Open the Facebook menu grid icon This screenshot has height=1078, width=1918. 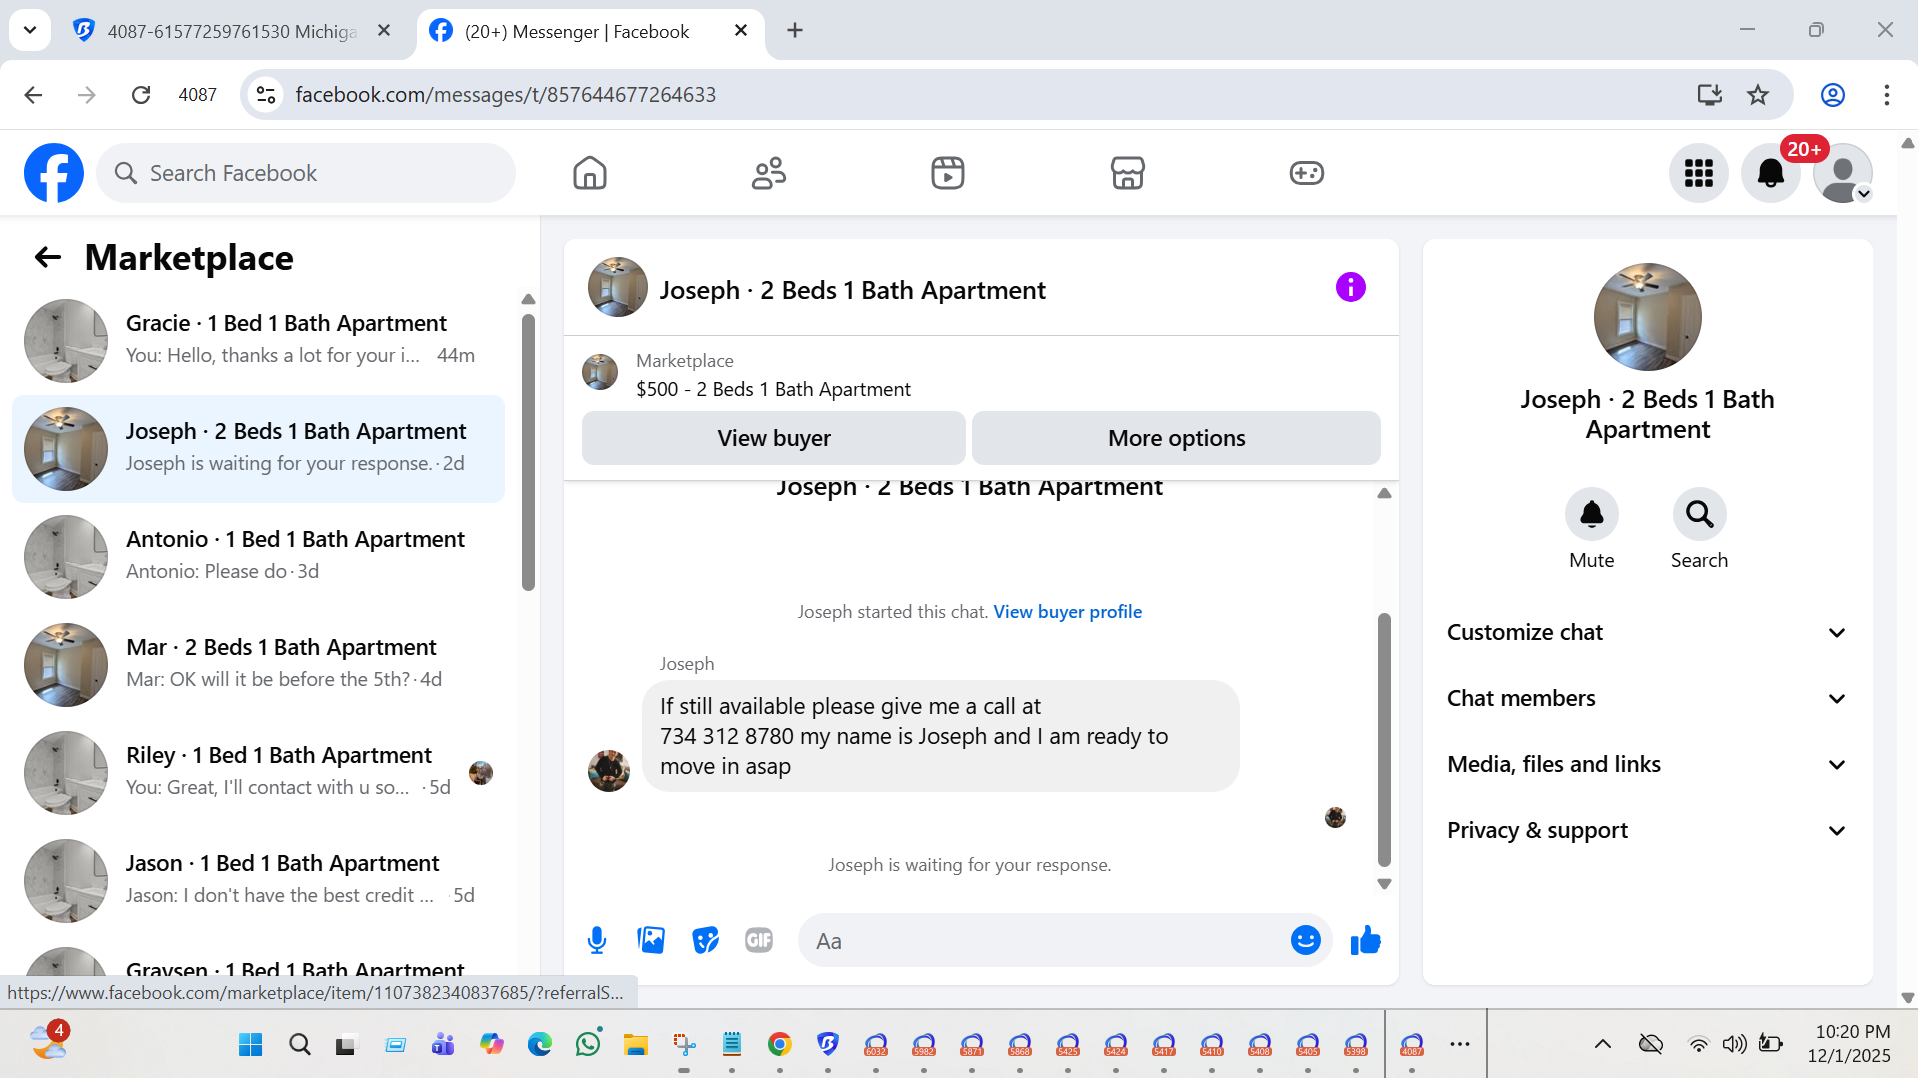(x=1698, y=173)
